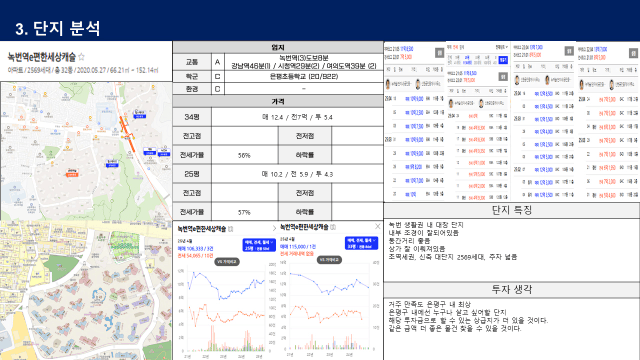640x360 pixels.
Task: Click the right chevron arrow on the left chart panel header
Action: pyautogui.click(x=274, y=228)
